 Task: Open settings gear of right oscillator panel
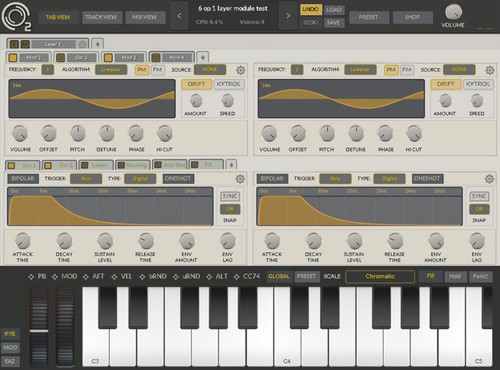pos(490,70)
